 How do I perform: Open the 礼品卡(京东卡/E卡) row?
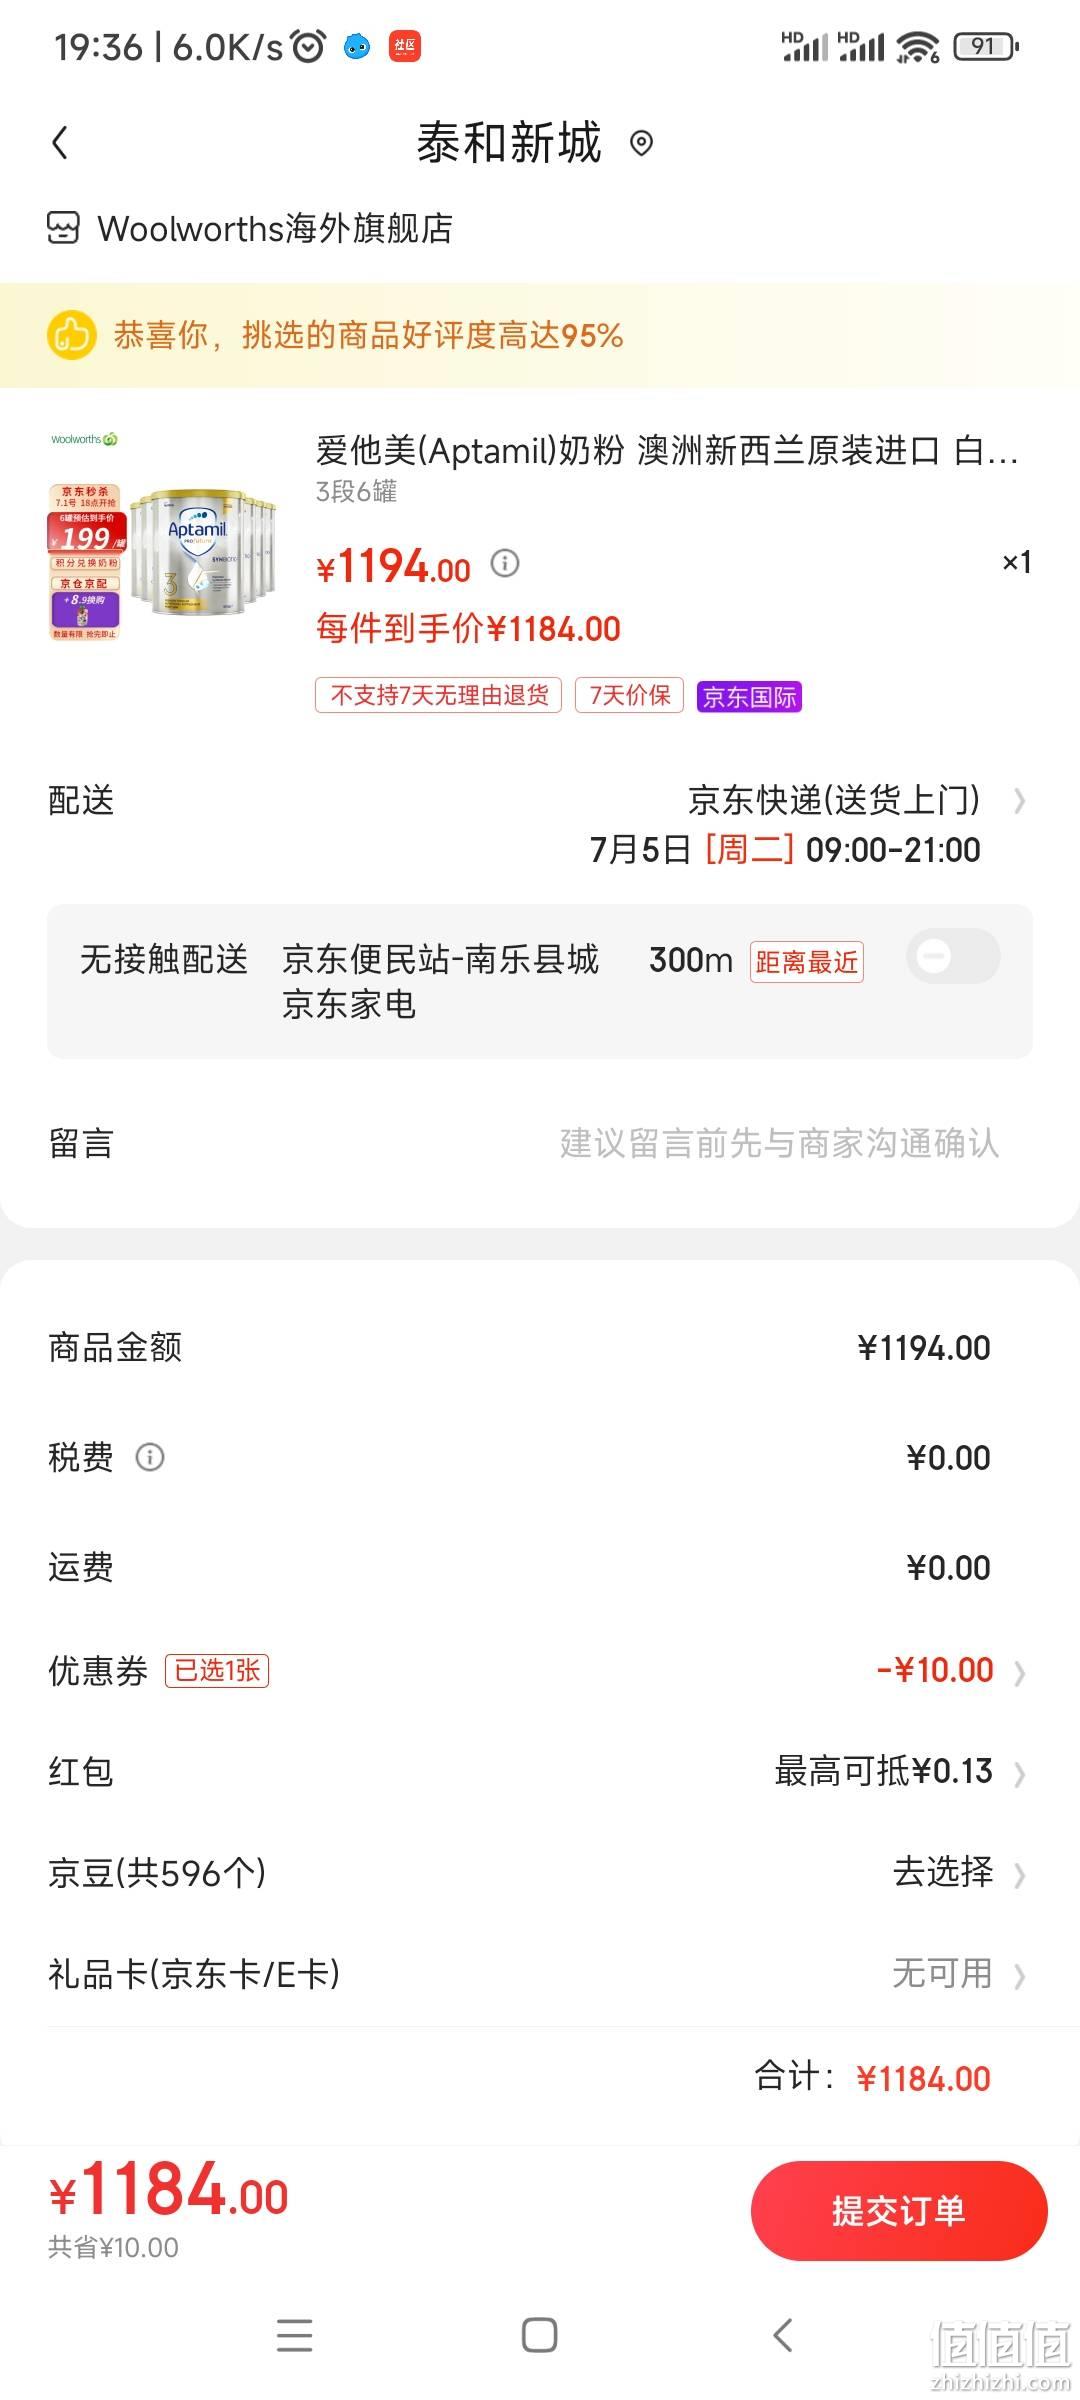click(540, 1974)
